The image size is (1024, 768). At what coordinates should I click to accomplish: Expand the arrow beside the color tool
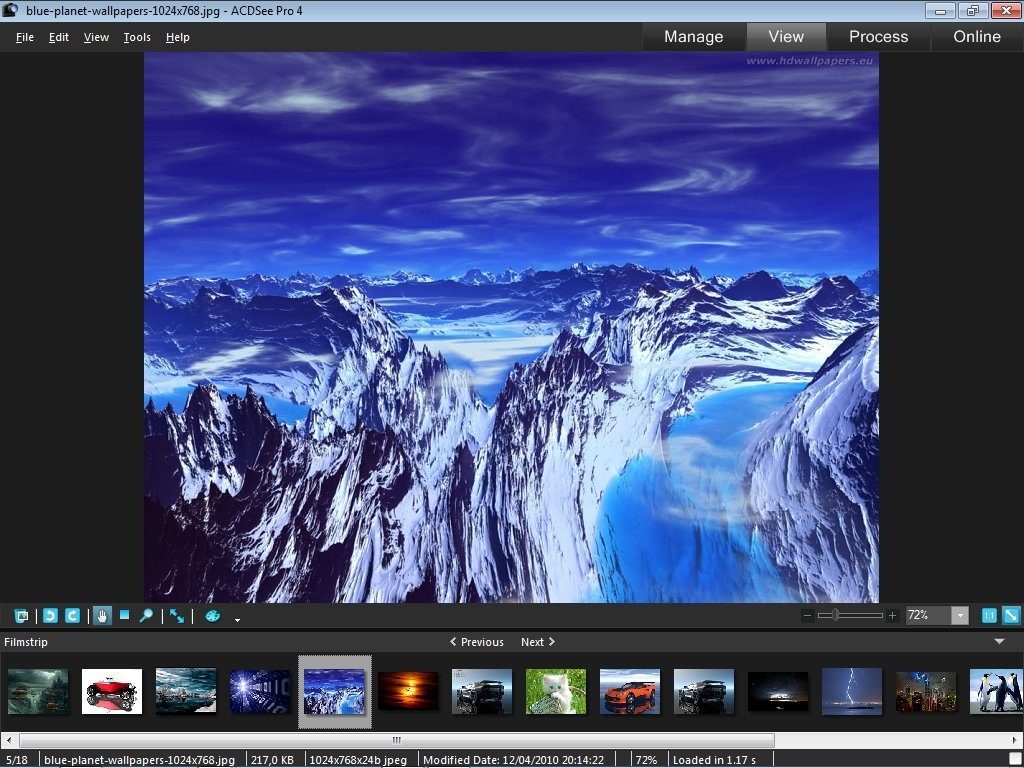[x=236, y=618]
